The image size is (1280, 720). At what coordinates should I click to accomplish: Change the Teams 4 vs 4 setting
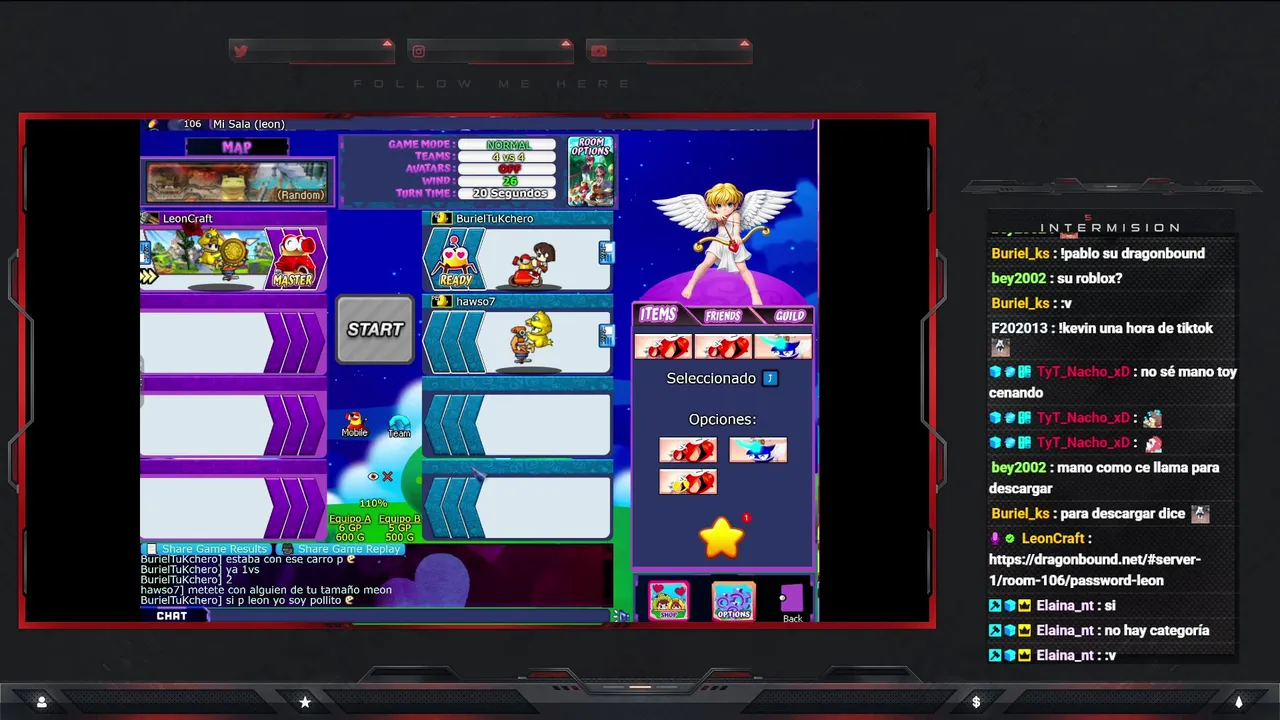(x=508, y=157)
